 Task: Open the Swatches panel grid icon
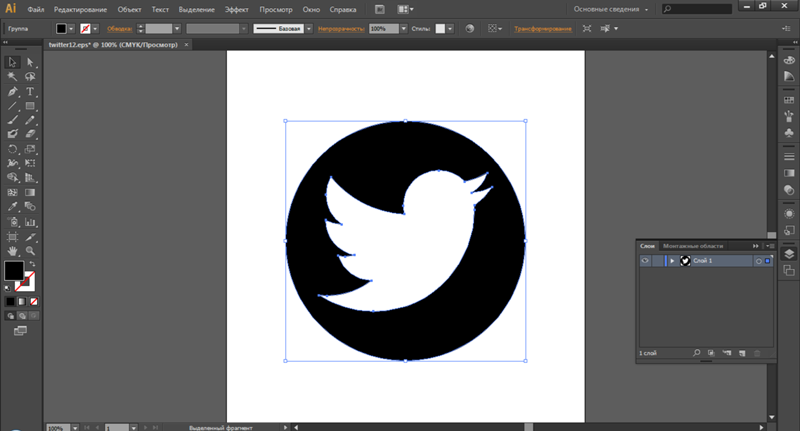pos(789,100)
